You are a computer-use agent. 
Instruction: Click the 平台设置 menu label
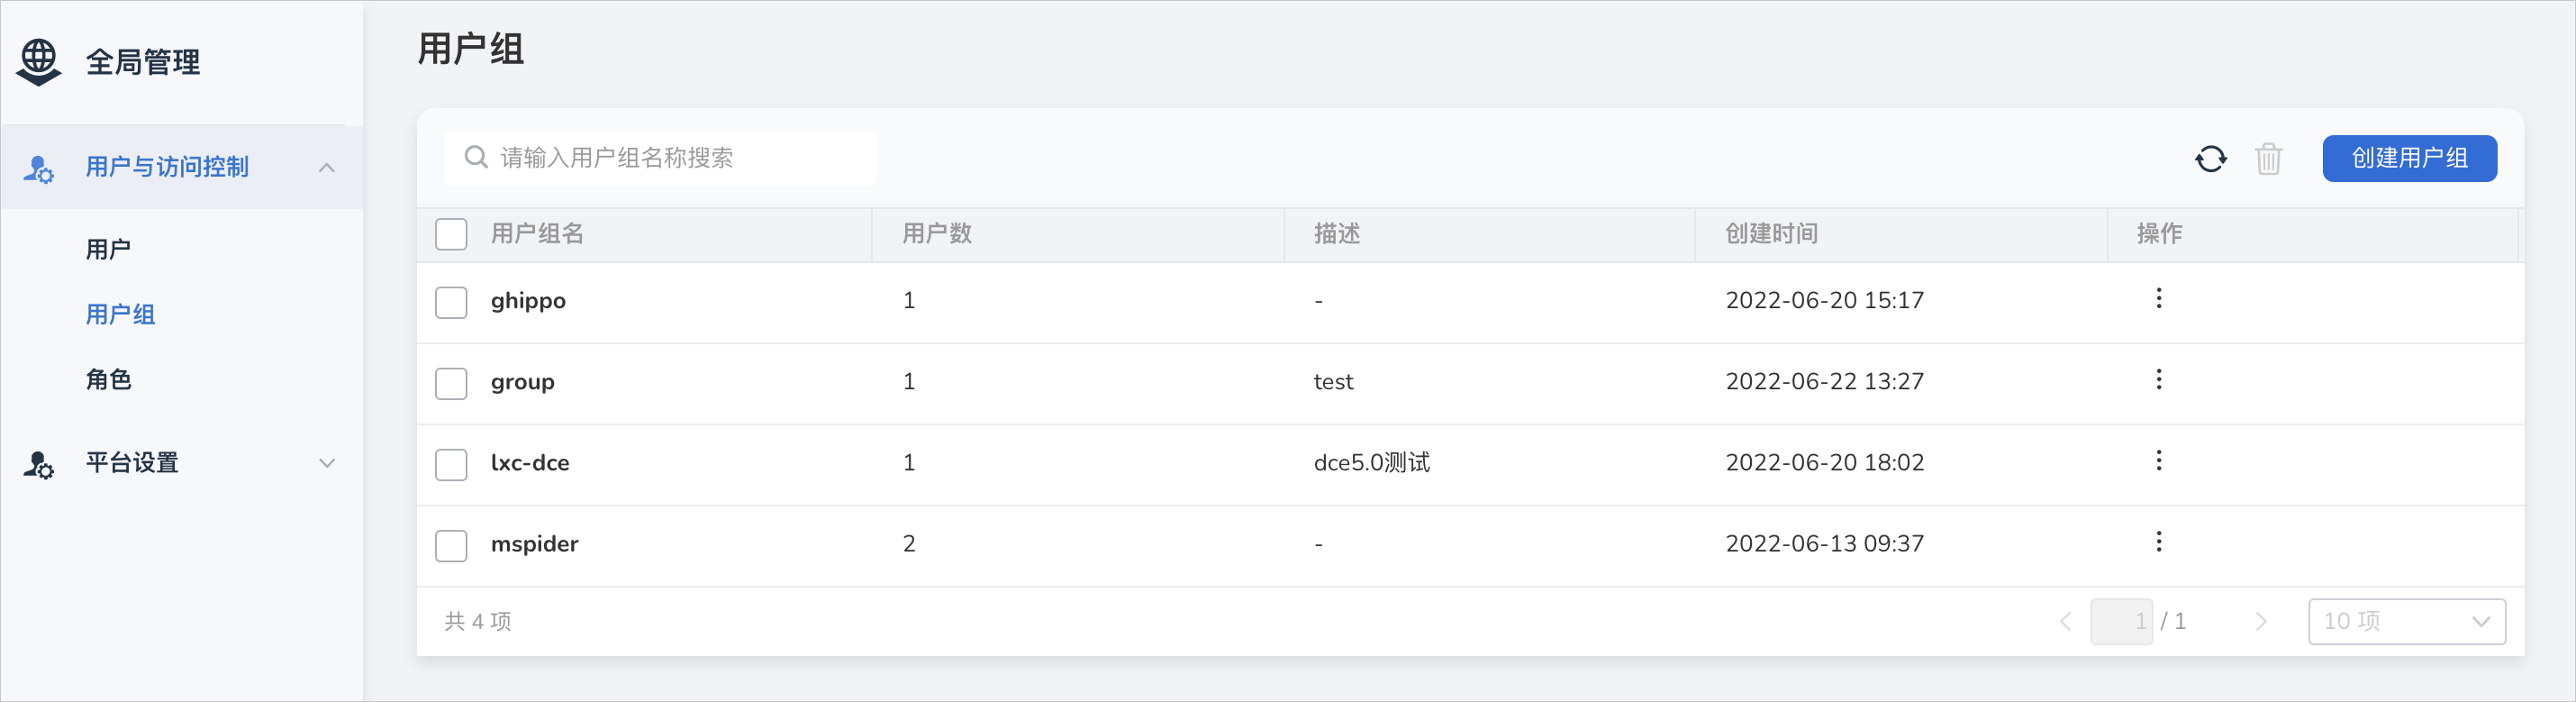[x=132, y=463]
